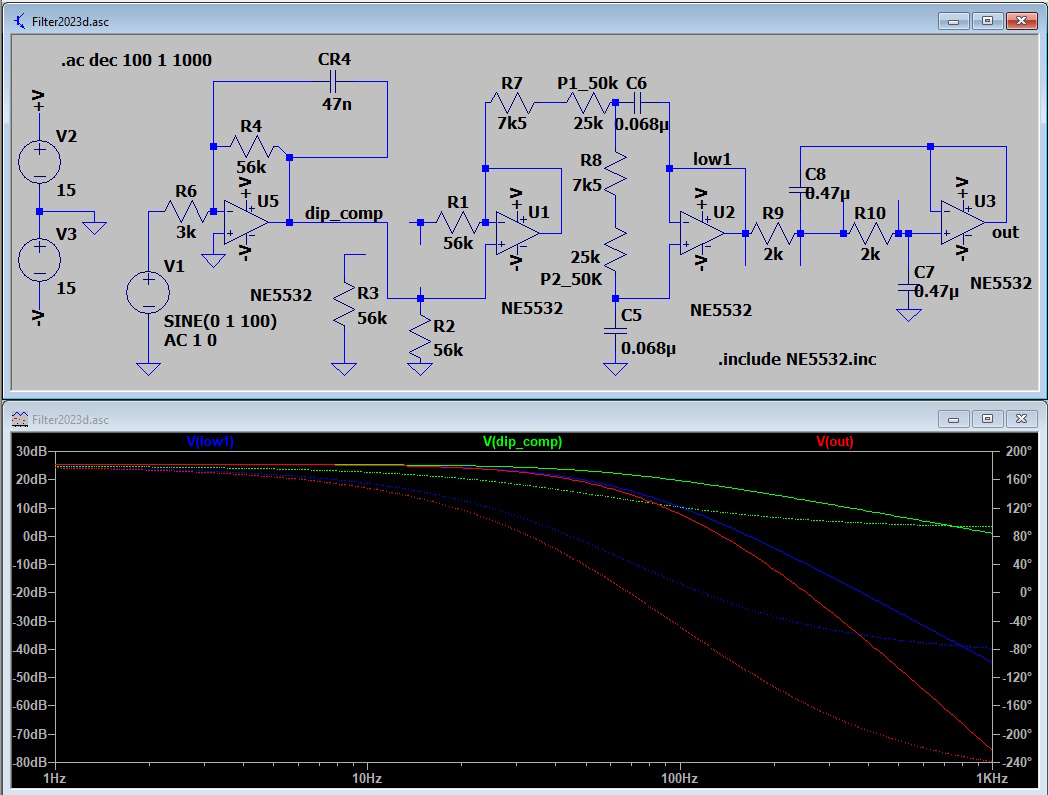Click the V2 voltage source symbol
The width and height of the screenshot is (1049, 795).
(x=39, y=161)
